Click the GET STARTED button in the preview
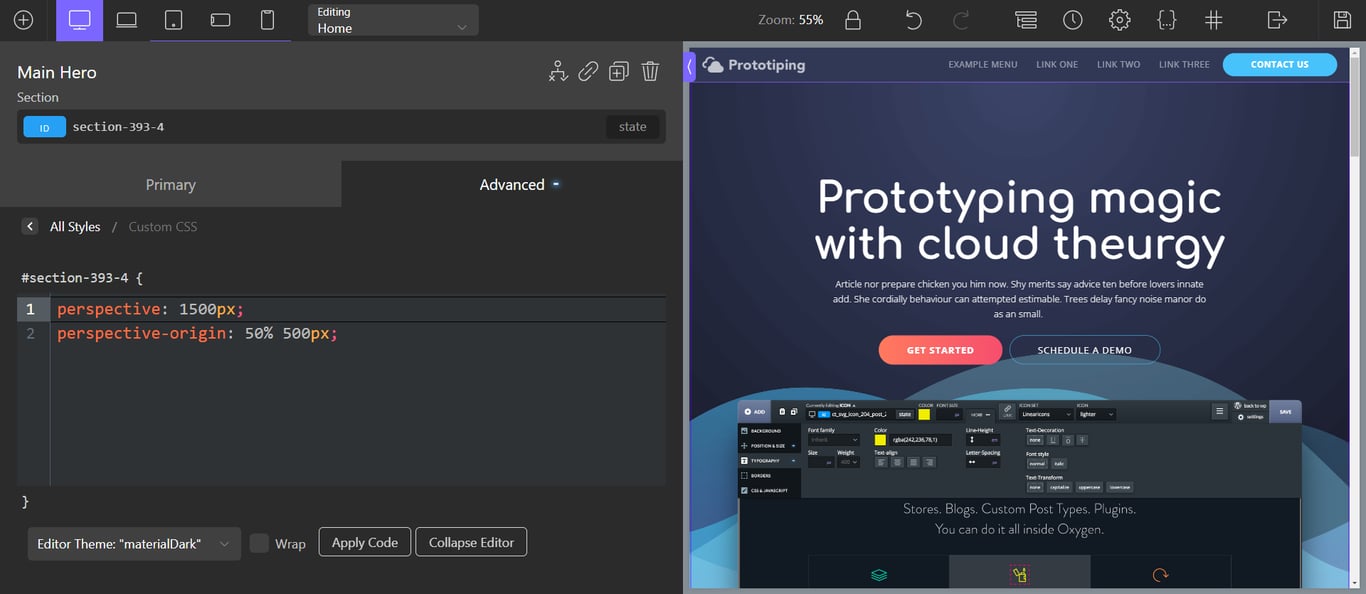The width and height of the screenshot is (1366, 594). 940,350
